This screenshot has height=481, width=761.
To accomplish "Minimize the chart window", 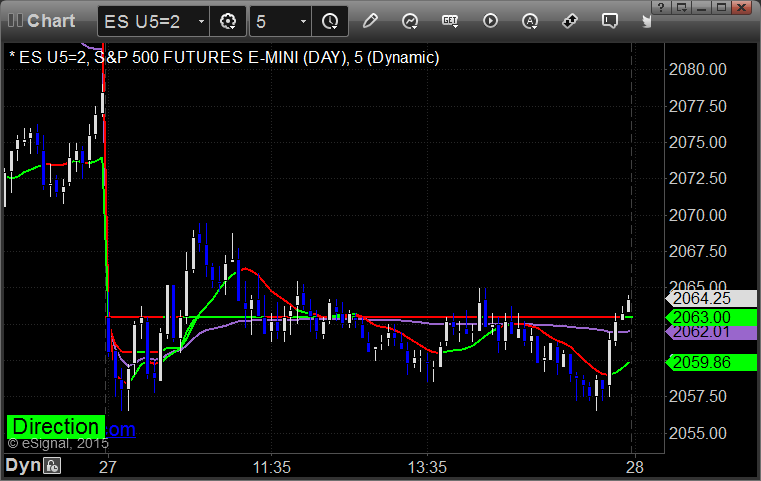I will coord(701,7).
